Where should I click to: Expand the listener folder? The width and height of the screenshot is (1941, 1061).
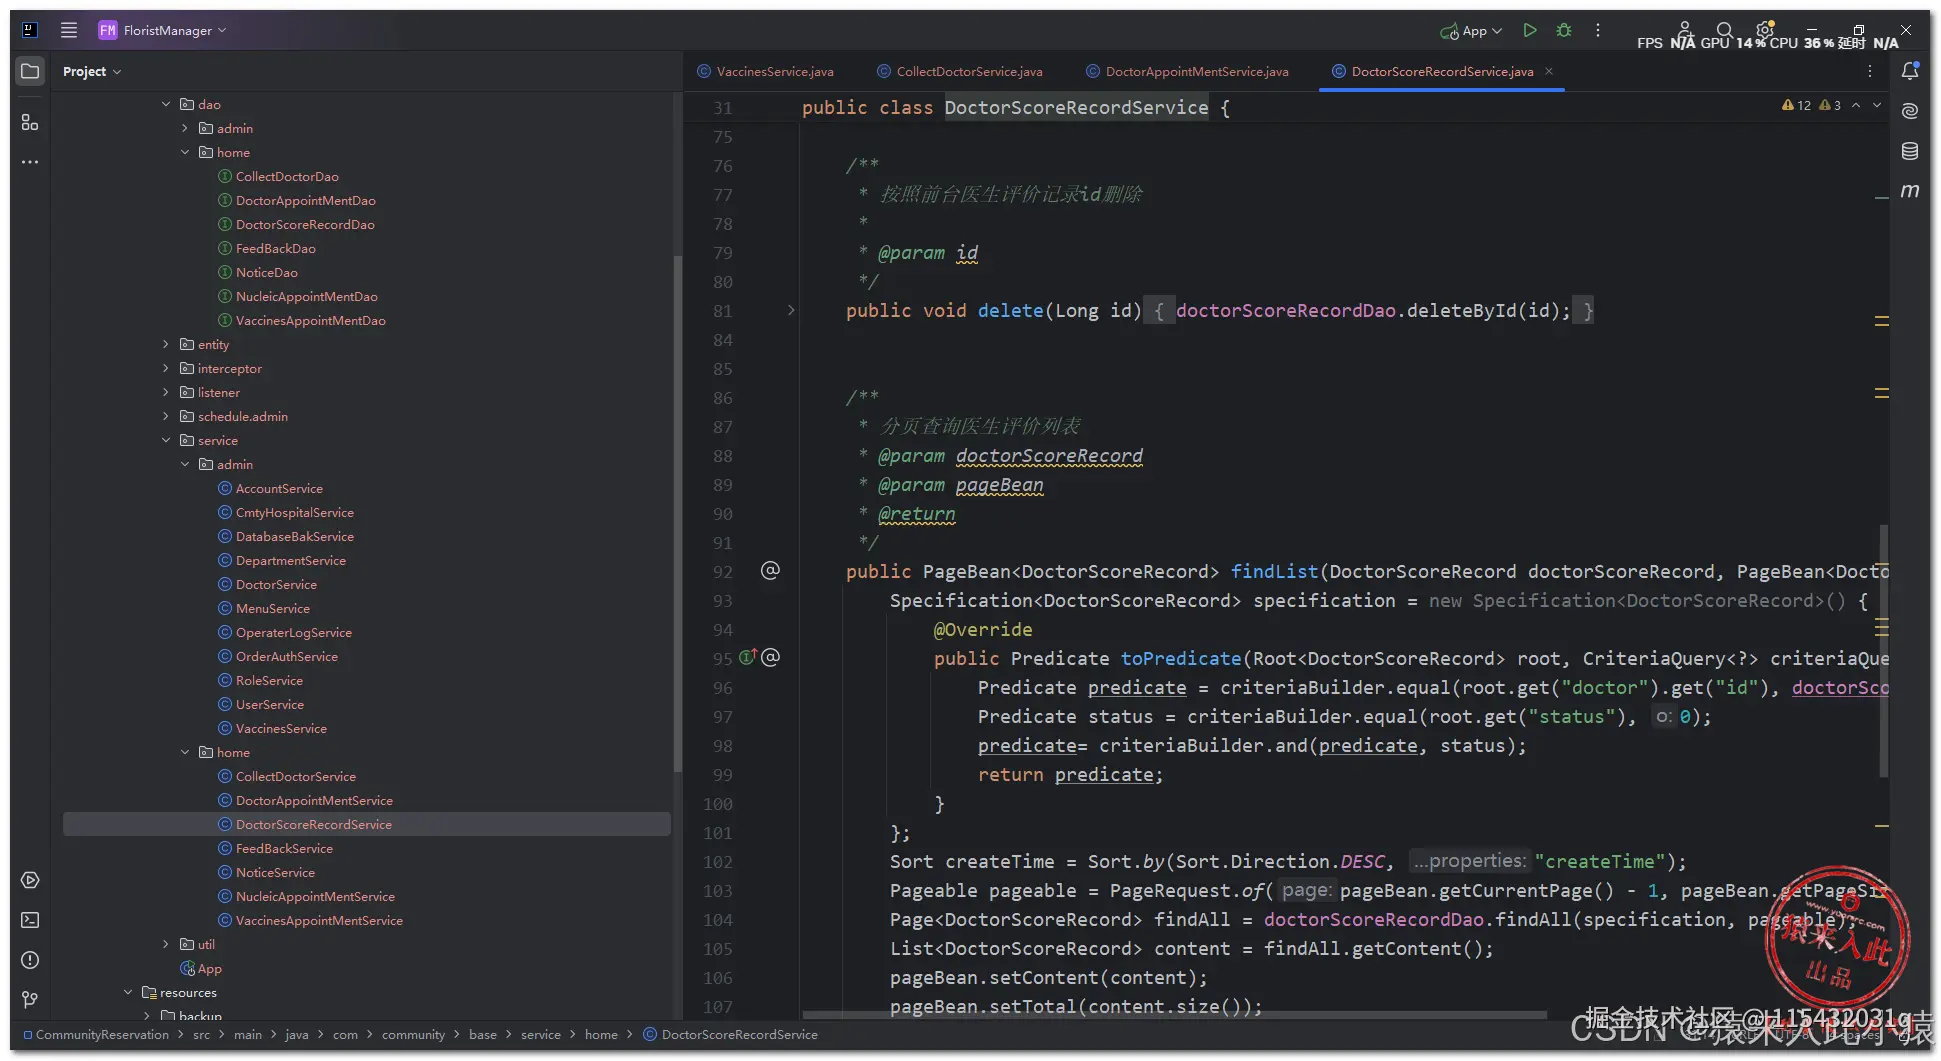pos(166,392)
